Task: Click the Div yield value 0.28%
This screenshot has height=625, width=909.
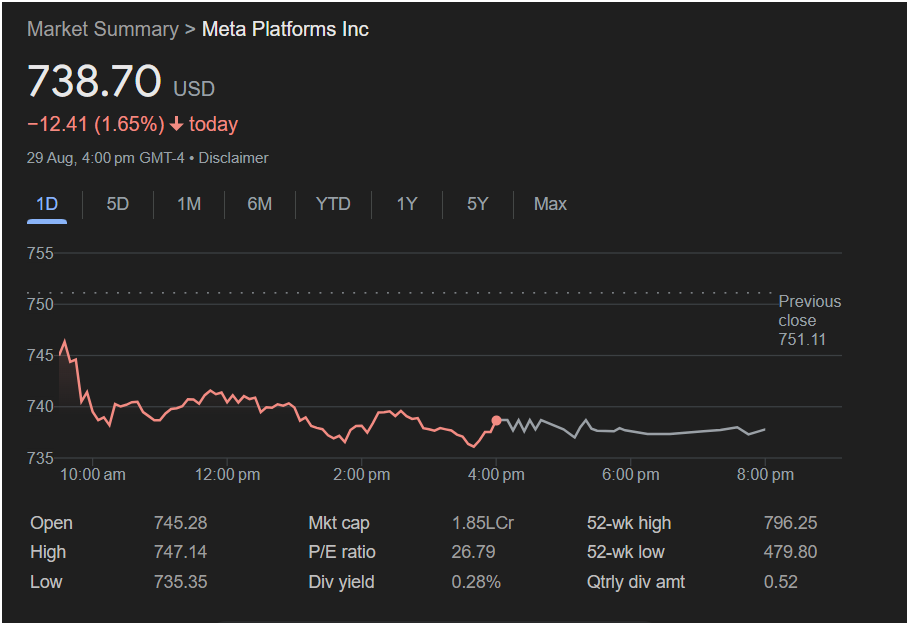Action: coord(476,581)
